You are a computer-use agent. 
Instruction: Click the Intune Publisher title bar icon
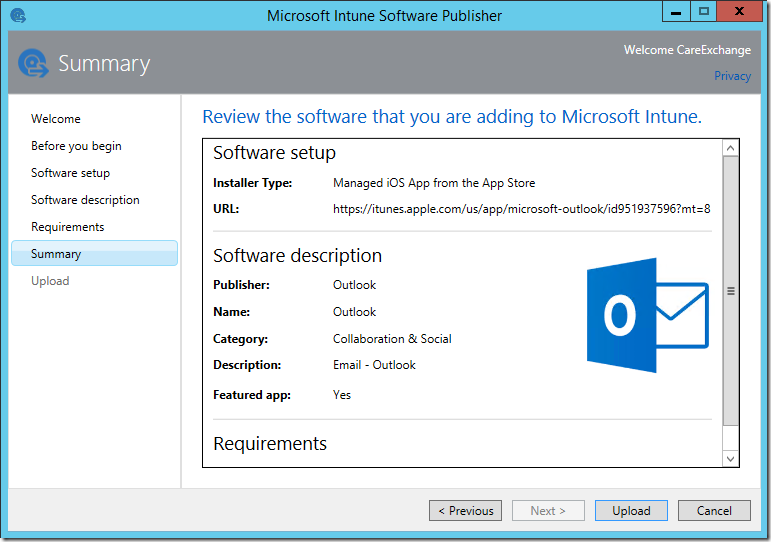18,16
